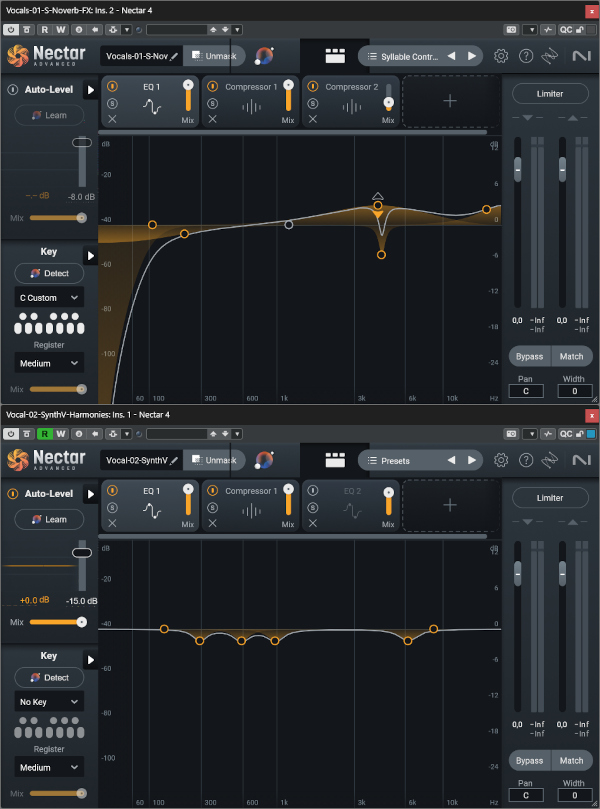Go to next preset beside Presets in lower window
The image size is (600, 809).
tap(472, 460)
